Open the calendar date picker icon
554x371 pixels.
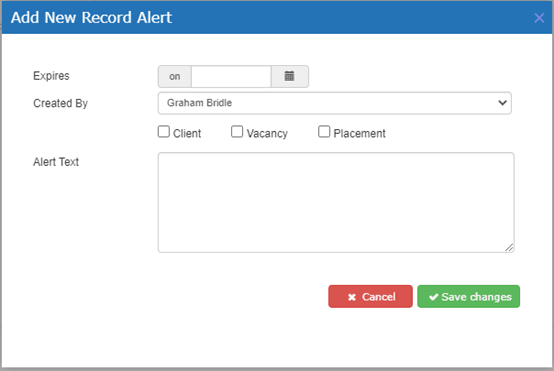point(289,76)
